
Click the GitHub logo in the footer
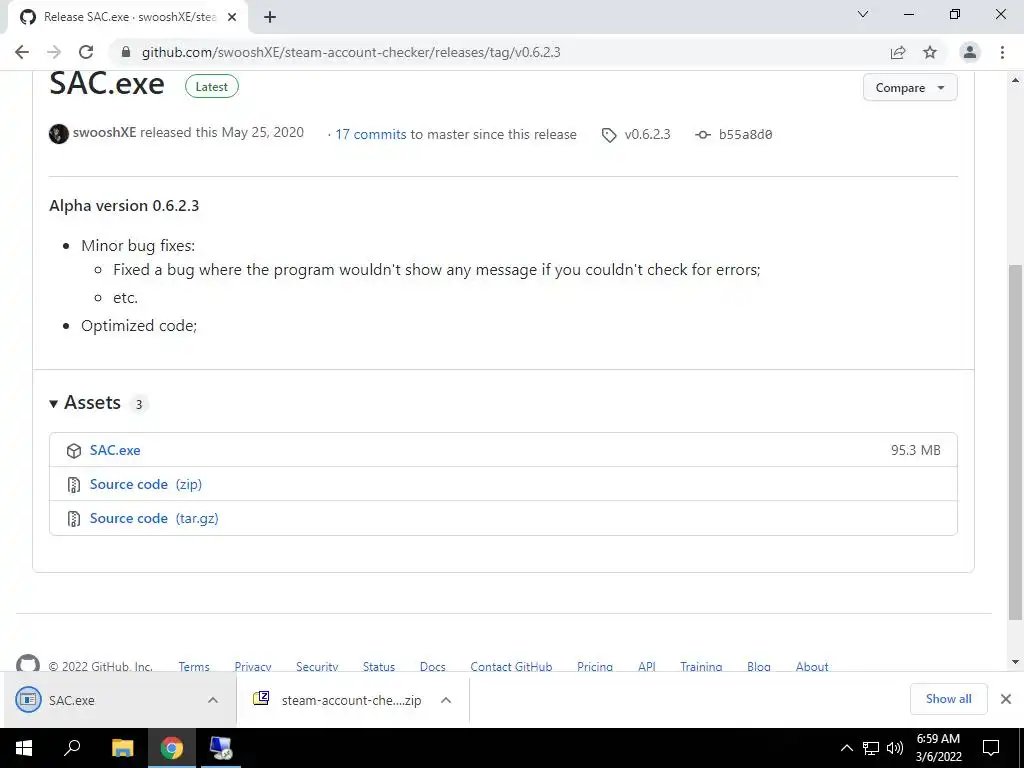(x=27, y=664)
